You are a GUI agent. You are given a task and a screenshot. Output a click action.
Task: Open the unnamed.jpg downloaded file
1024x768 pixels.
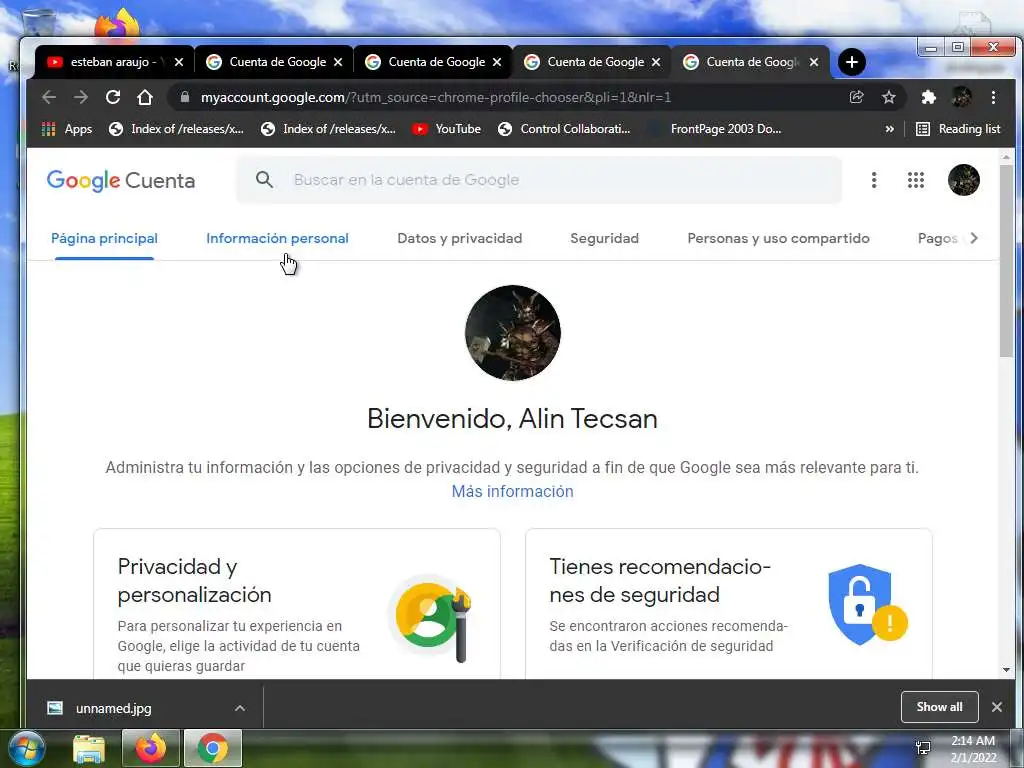(113, 708)
